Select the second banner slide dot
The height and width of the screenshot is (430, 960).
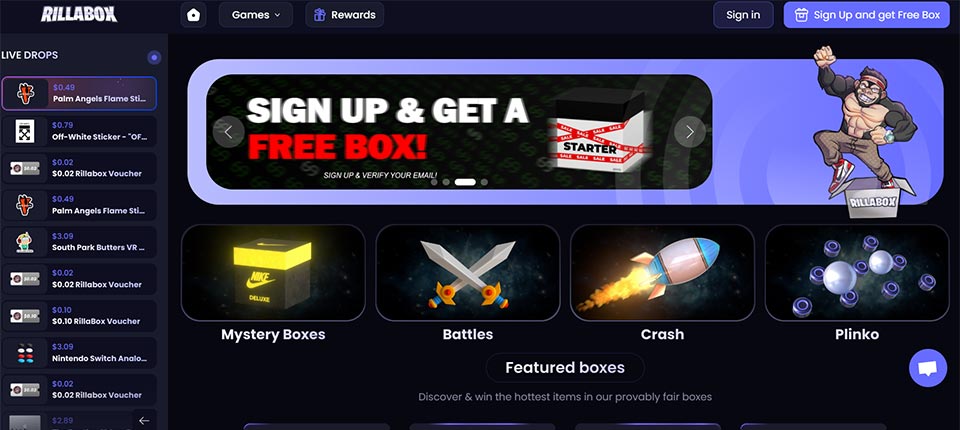coord(446,182)
